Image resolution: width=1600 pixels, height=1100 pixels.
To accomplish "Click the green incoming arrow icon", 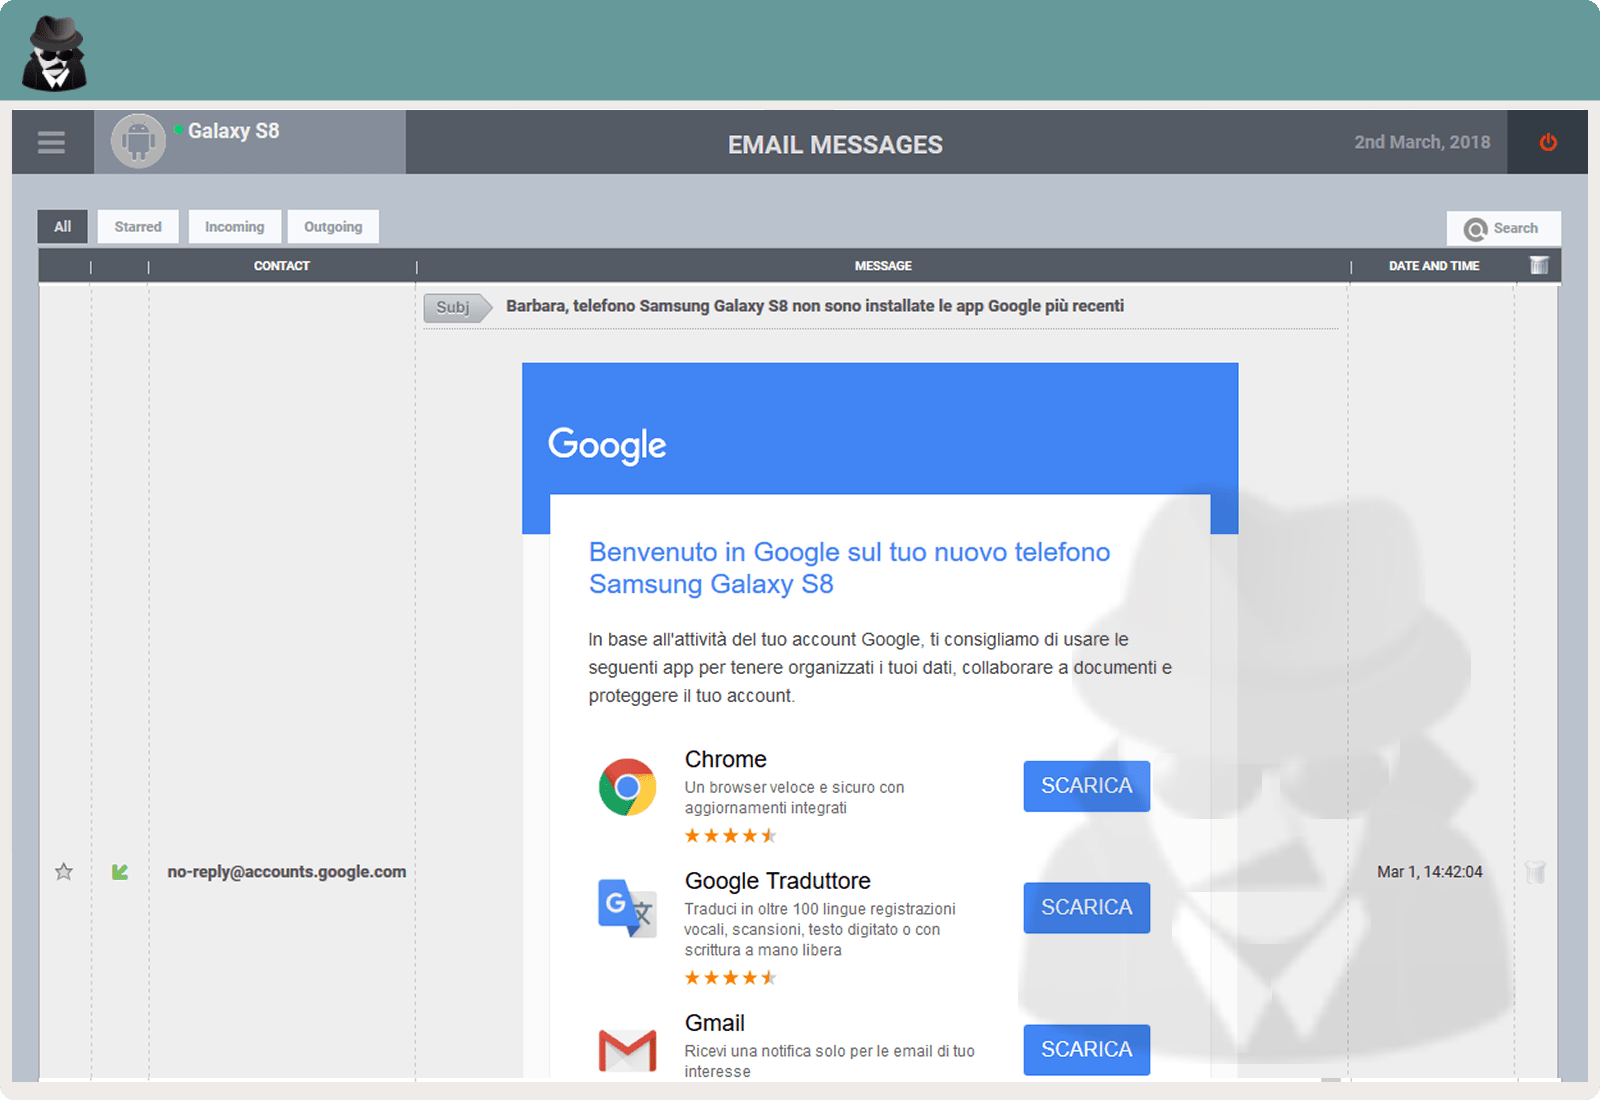I will tap(120, 872).
